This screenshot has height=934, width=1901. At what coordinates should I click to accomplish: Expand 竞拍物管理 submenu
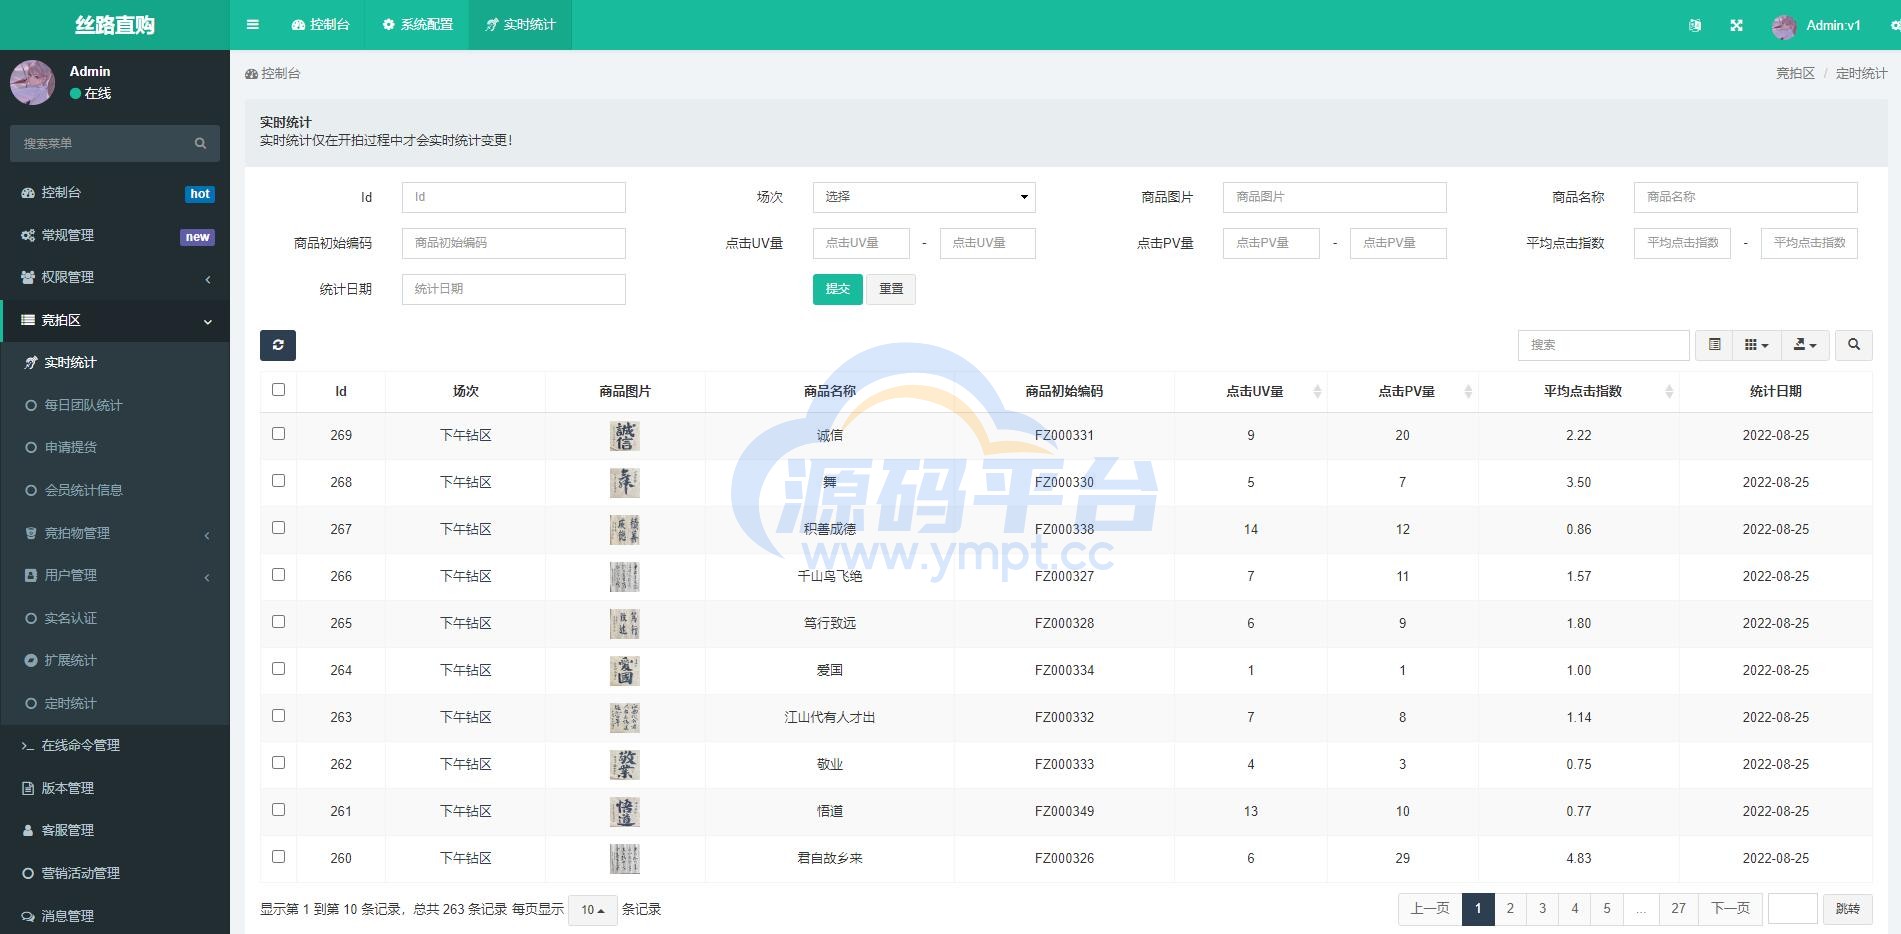coord(115,533)
